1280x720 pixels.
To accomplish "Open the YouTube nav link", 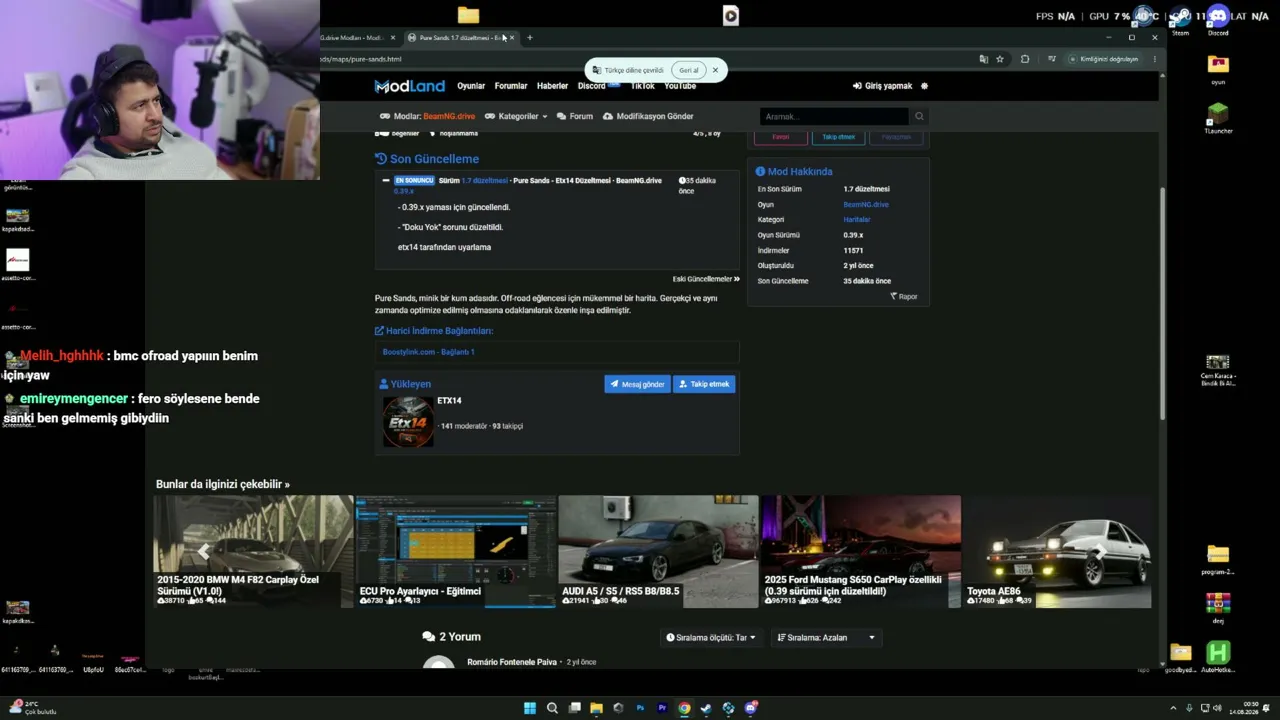I will (680, 86).
